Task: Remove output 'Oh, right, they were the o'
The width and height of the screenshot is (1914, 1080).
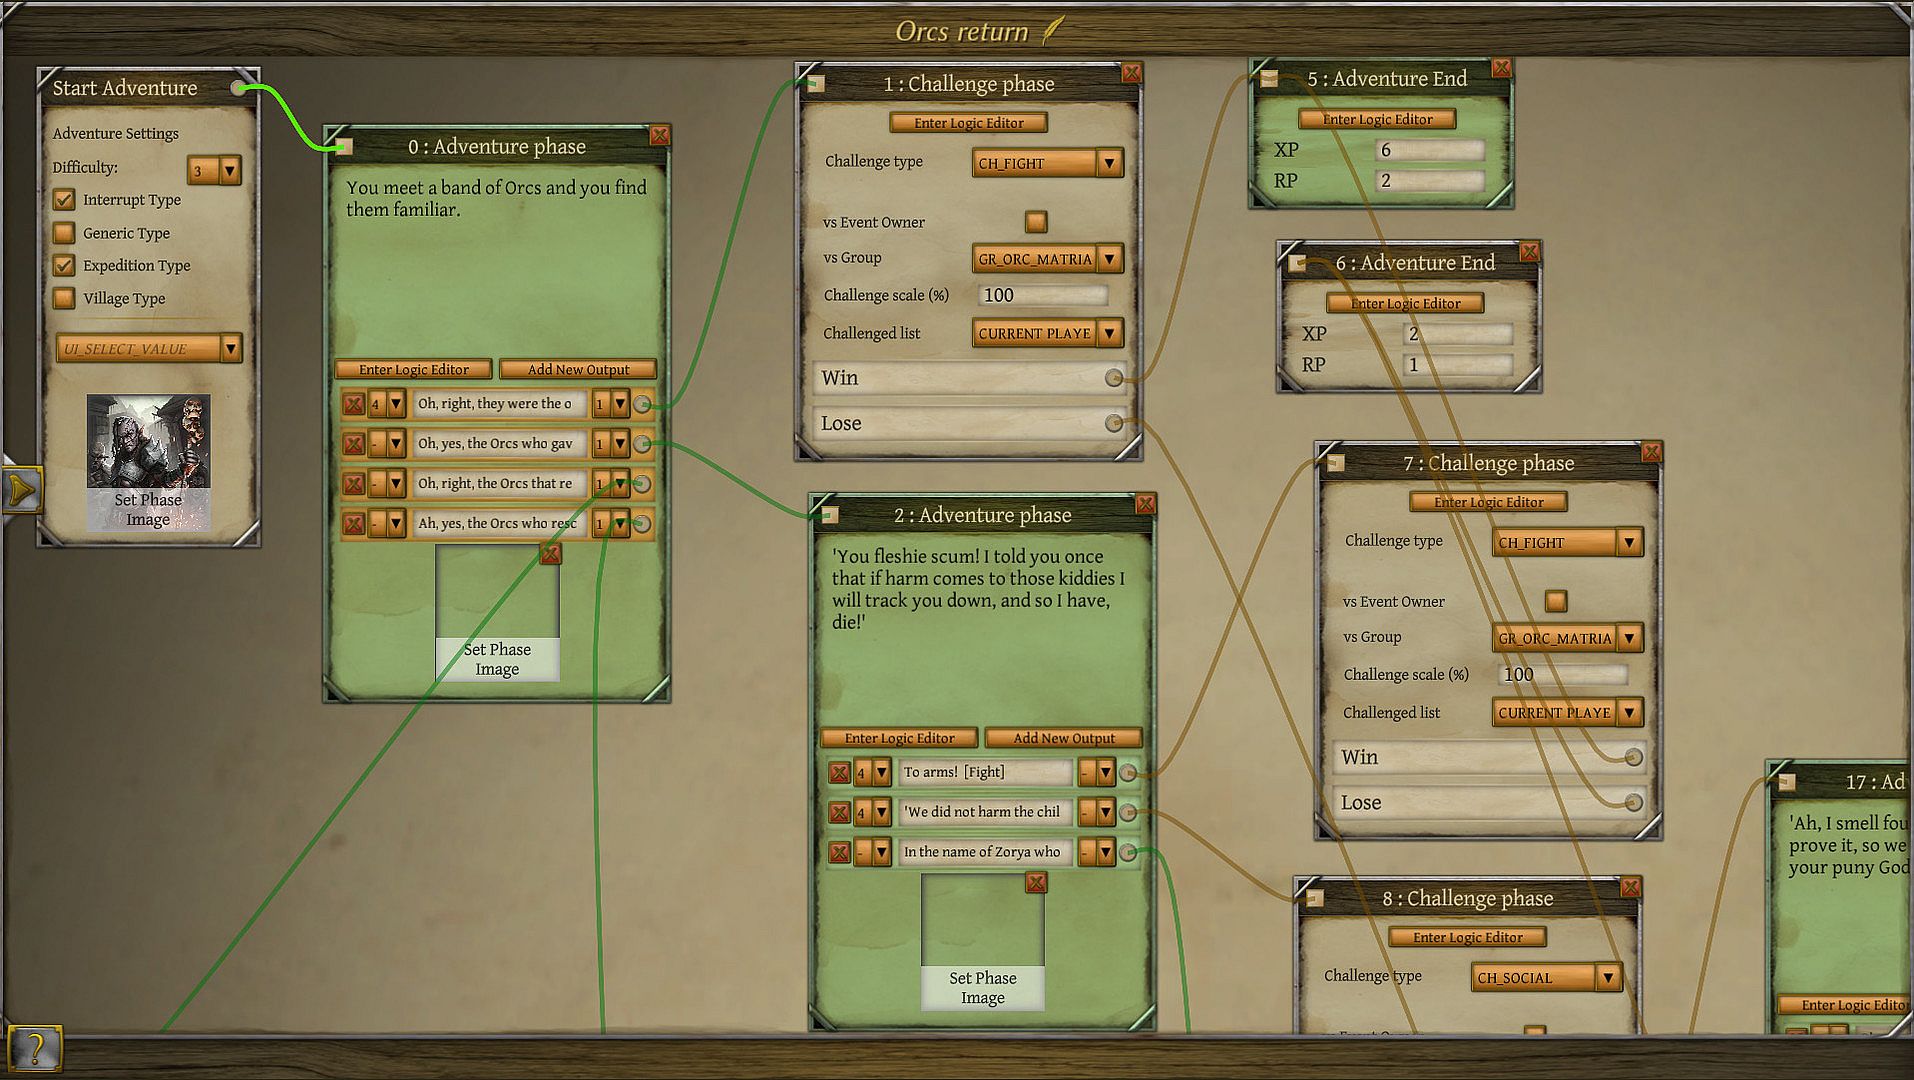Action: click(353, 404)
